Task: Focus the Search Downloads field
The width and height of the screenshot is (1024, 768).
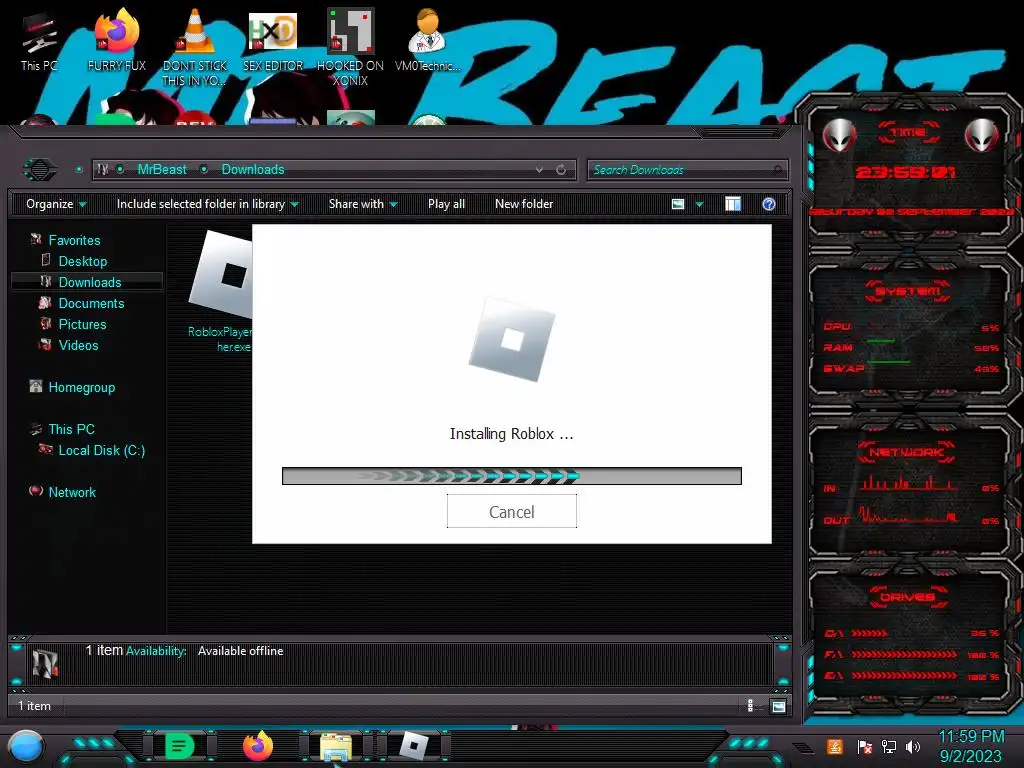Action: tap(688, 170)
